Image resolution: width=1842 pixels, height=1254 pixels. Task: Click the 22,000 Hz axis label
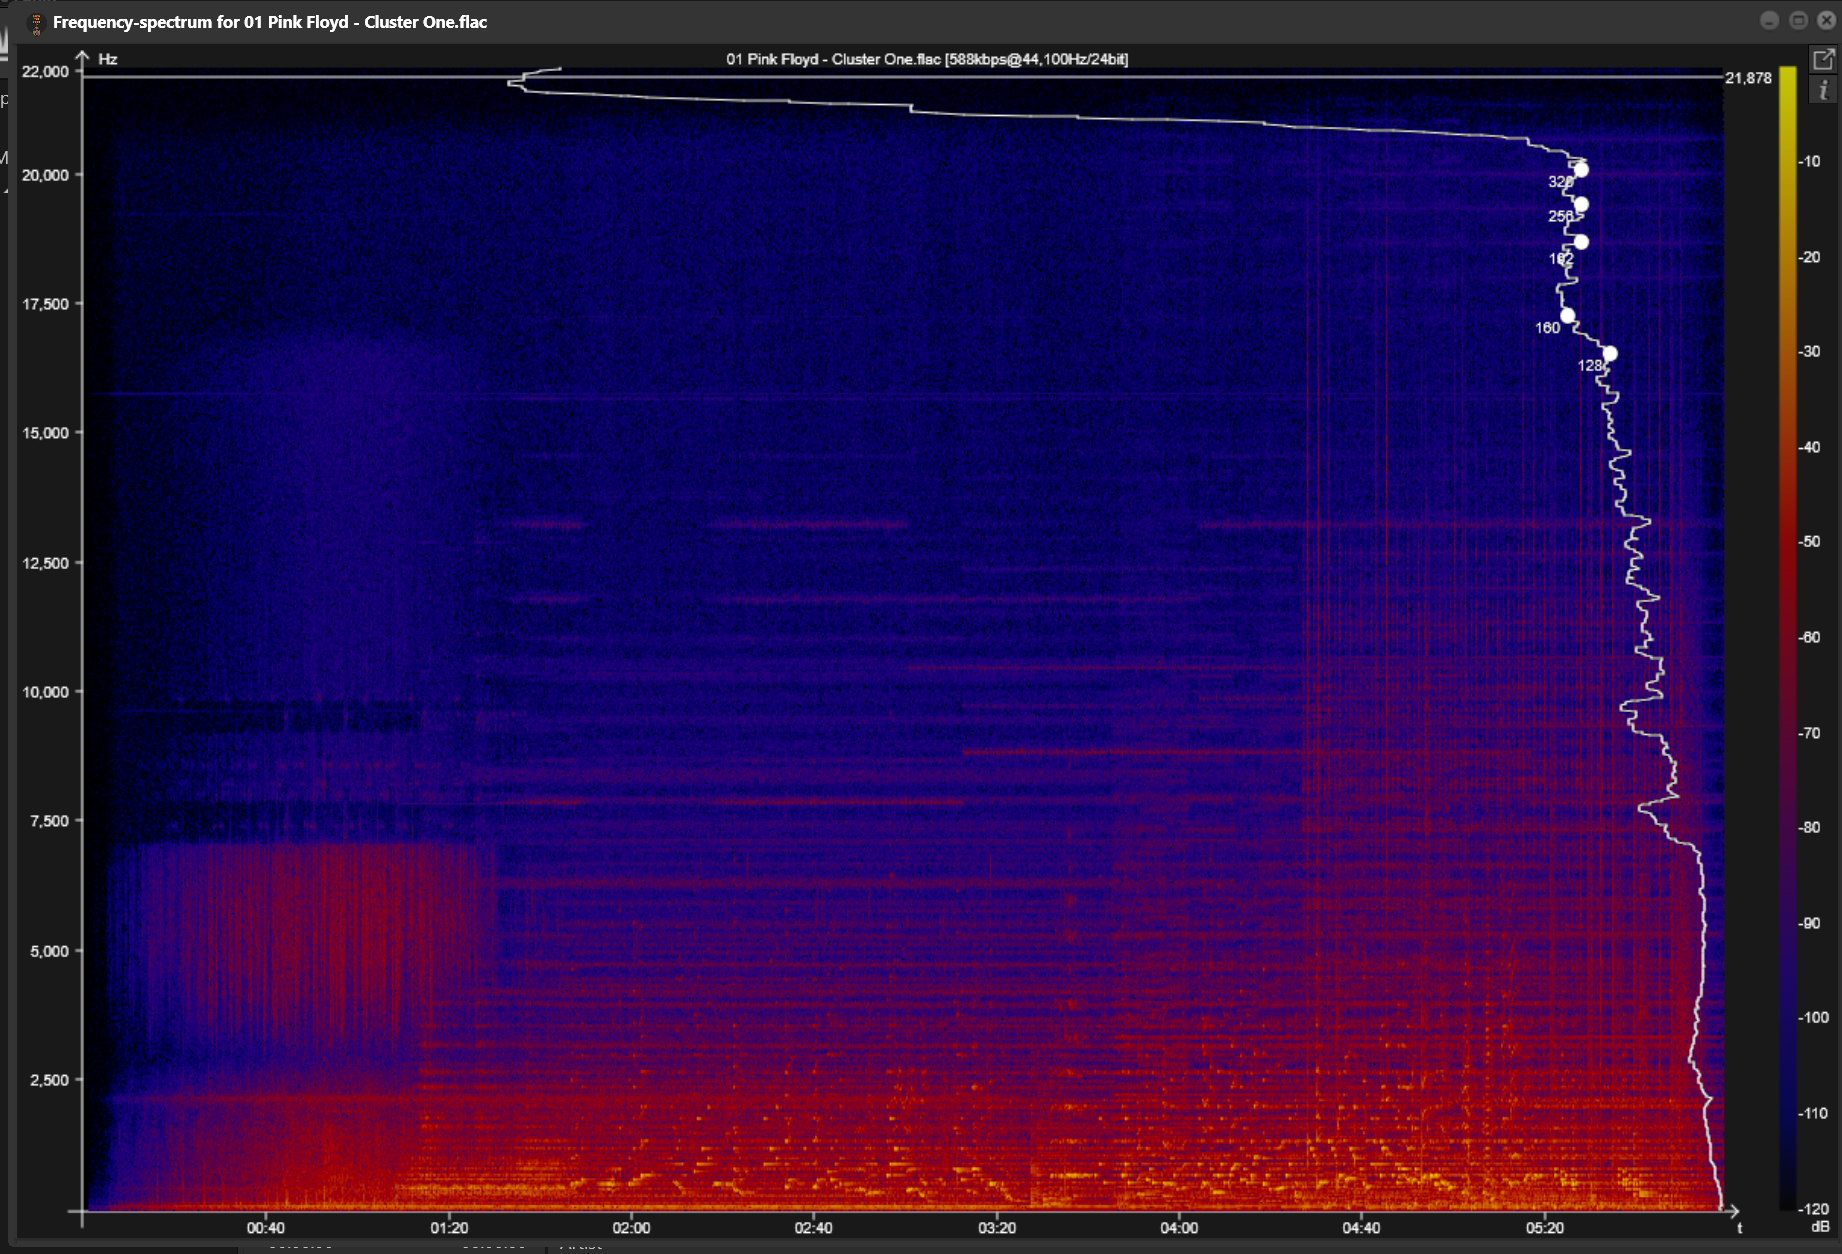click(x=46, y=71)
